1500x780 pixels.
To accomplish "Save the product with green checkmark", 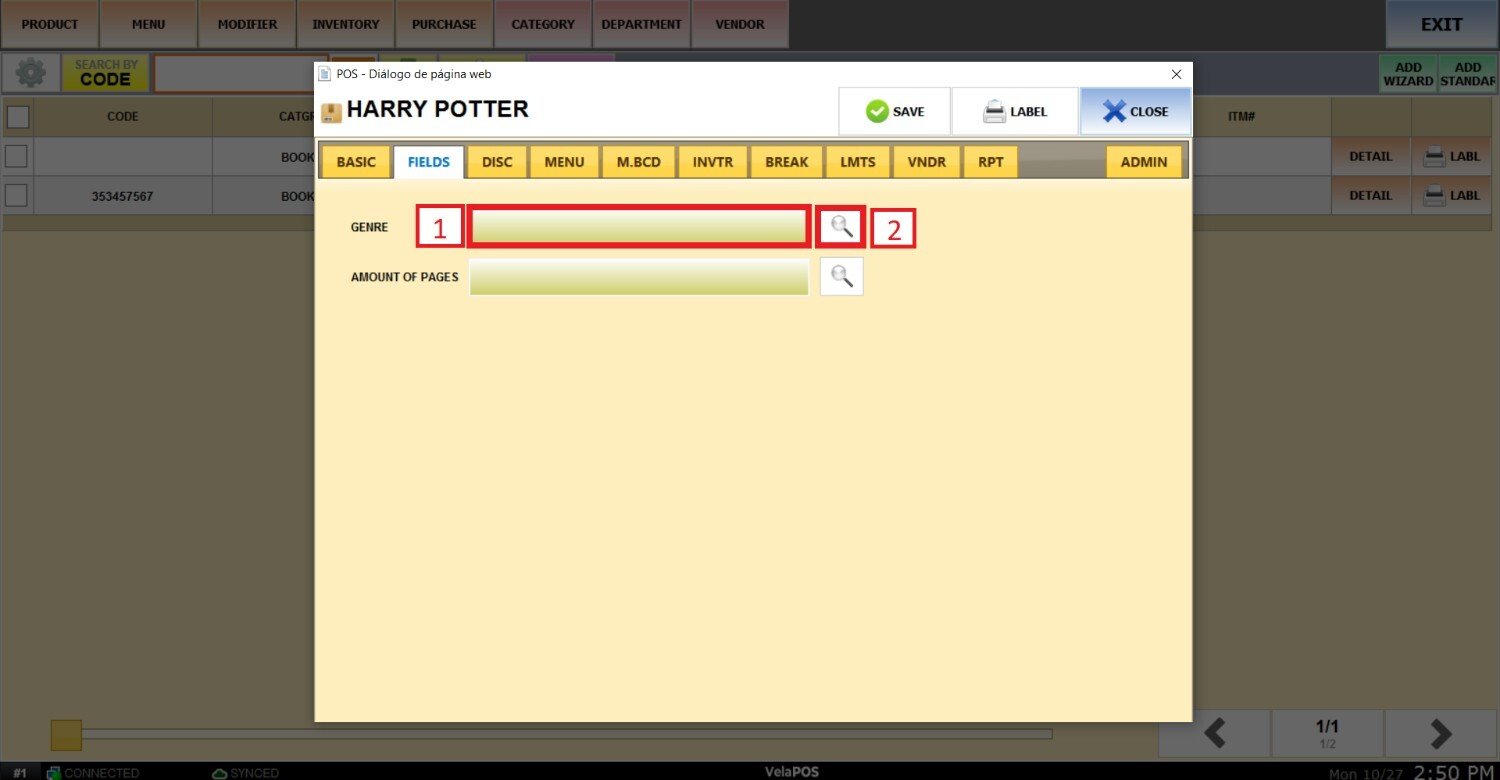I will pos(894,111).
